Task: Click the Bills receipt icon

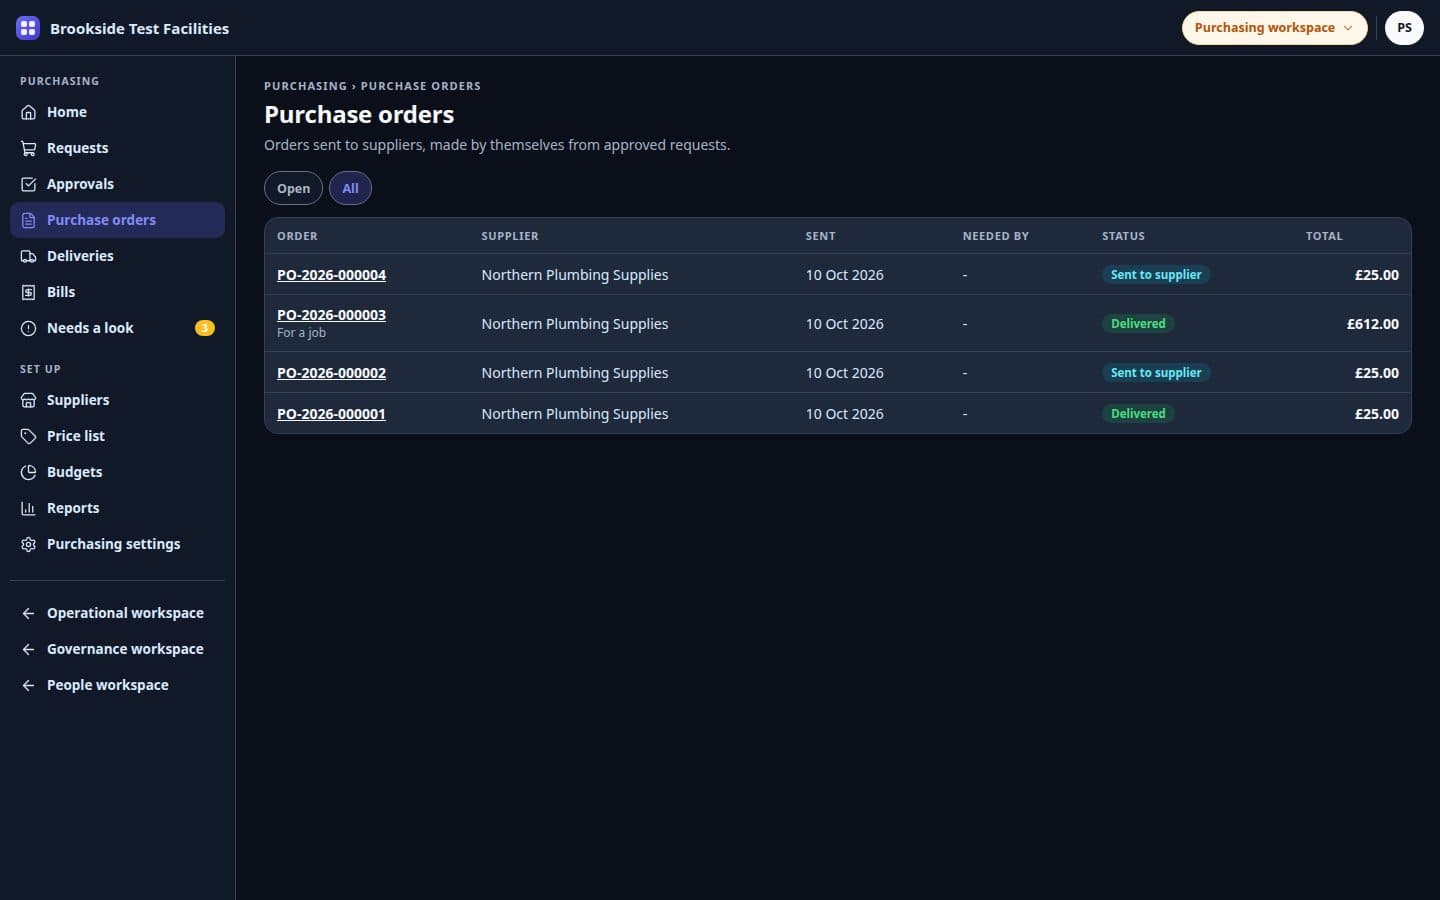Action: click(29, 292)
